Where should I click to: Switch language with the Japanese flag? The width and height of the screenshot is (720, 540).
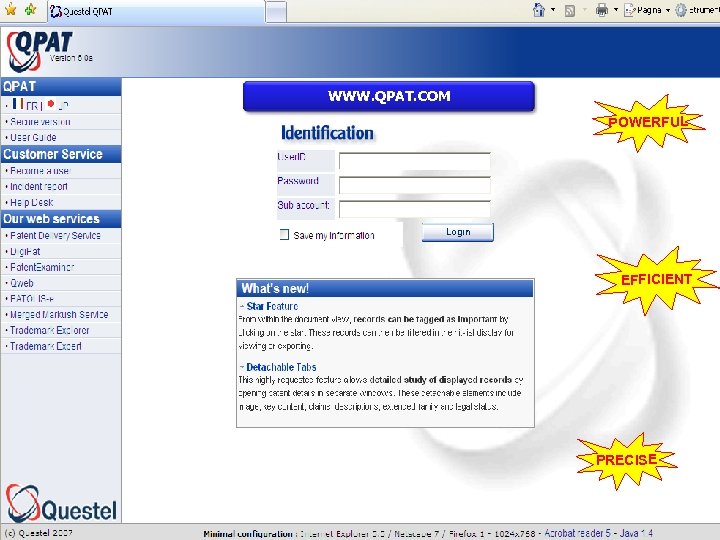pyautogui.click(x=51, y=104)
